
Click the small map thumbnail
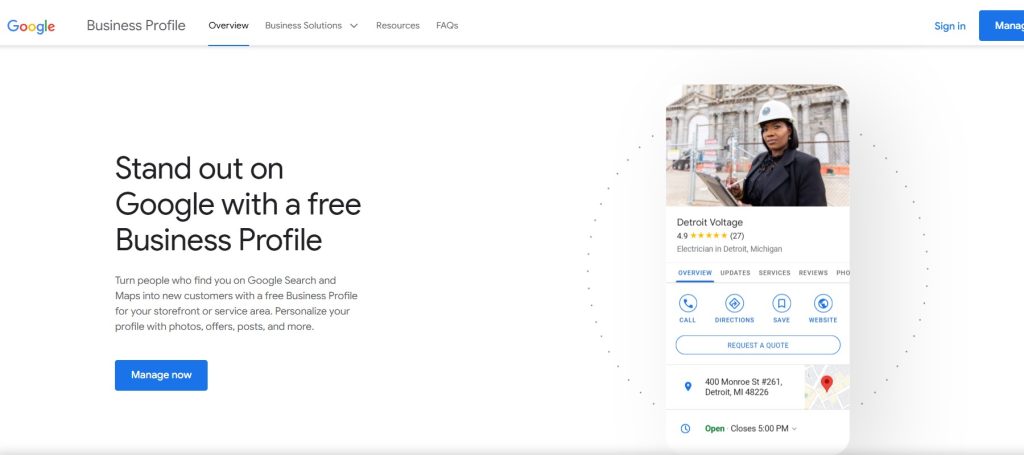click(827, 387)
